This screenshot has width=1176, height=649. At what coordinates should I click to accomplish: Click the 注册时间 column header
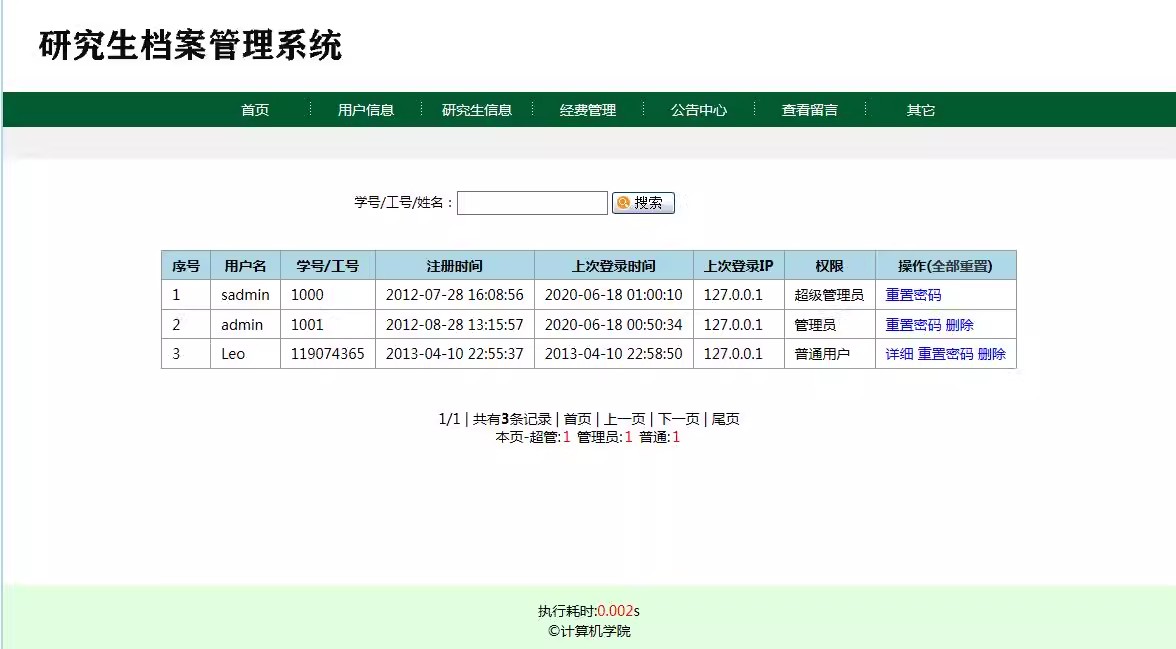[454, 266]
